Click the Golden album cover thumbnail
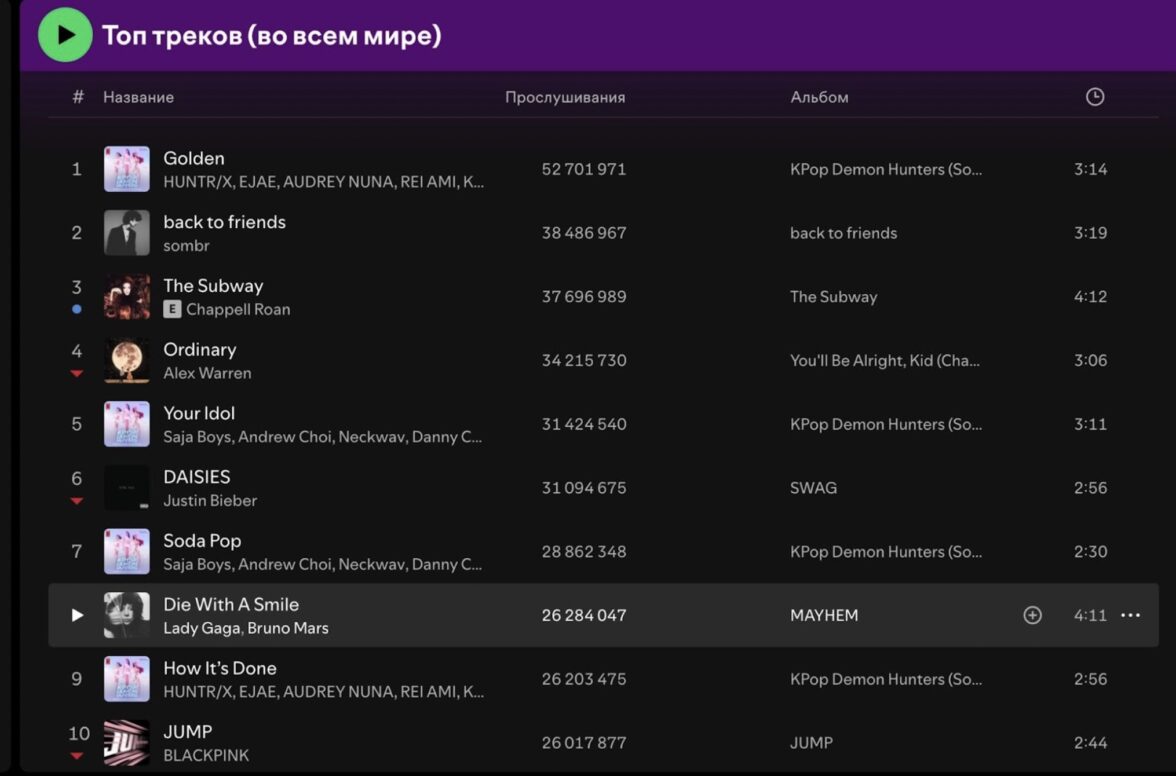This screenshot has height=776, width=1176. coord(127,169)
